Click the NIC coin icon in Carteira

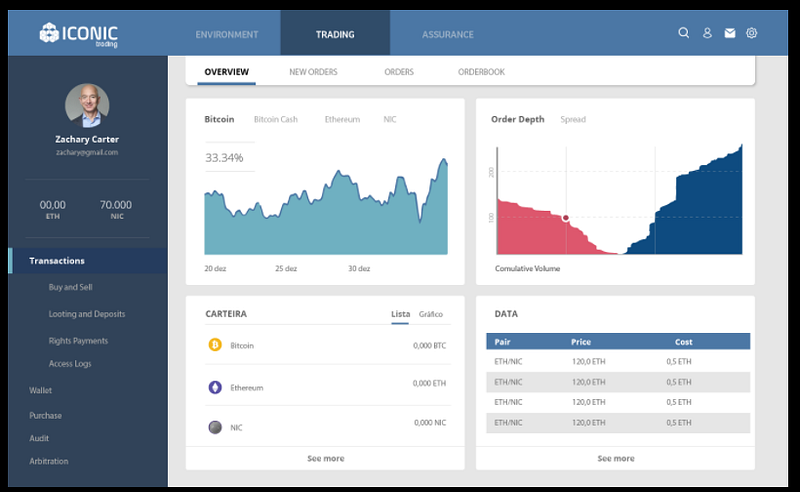(215, 427)
